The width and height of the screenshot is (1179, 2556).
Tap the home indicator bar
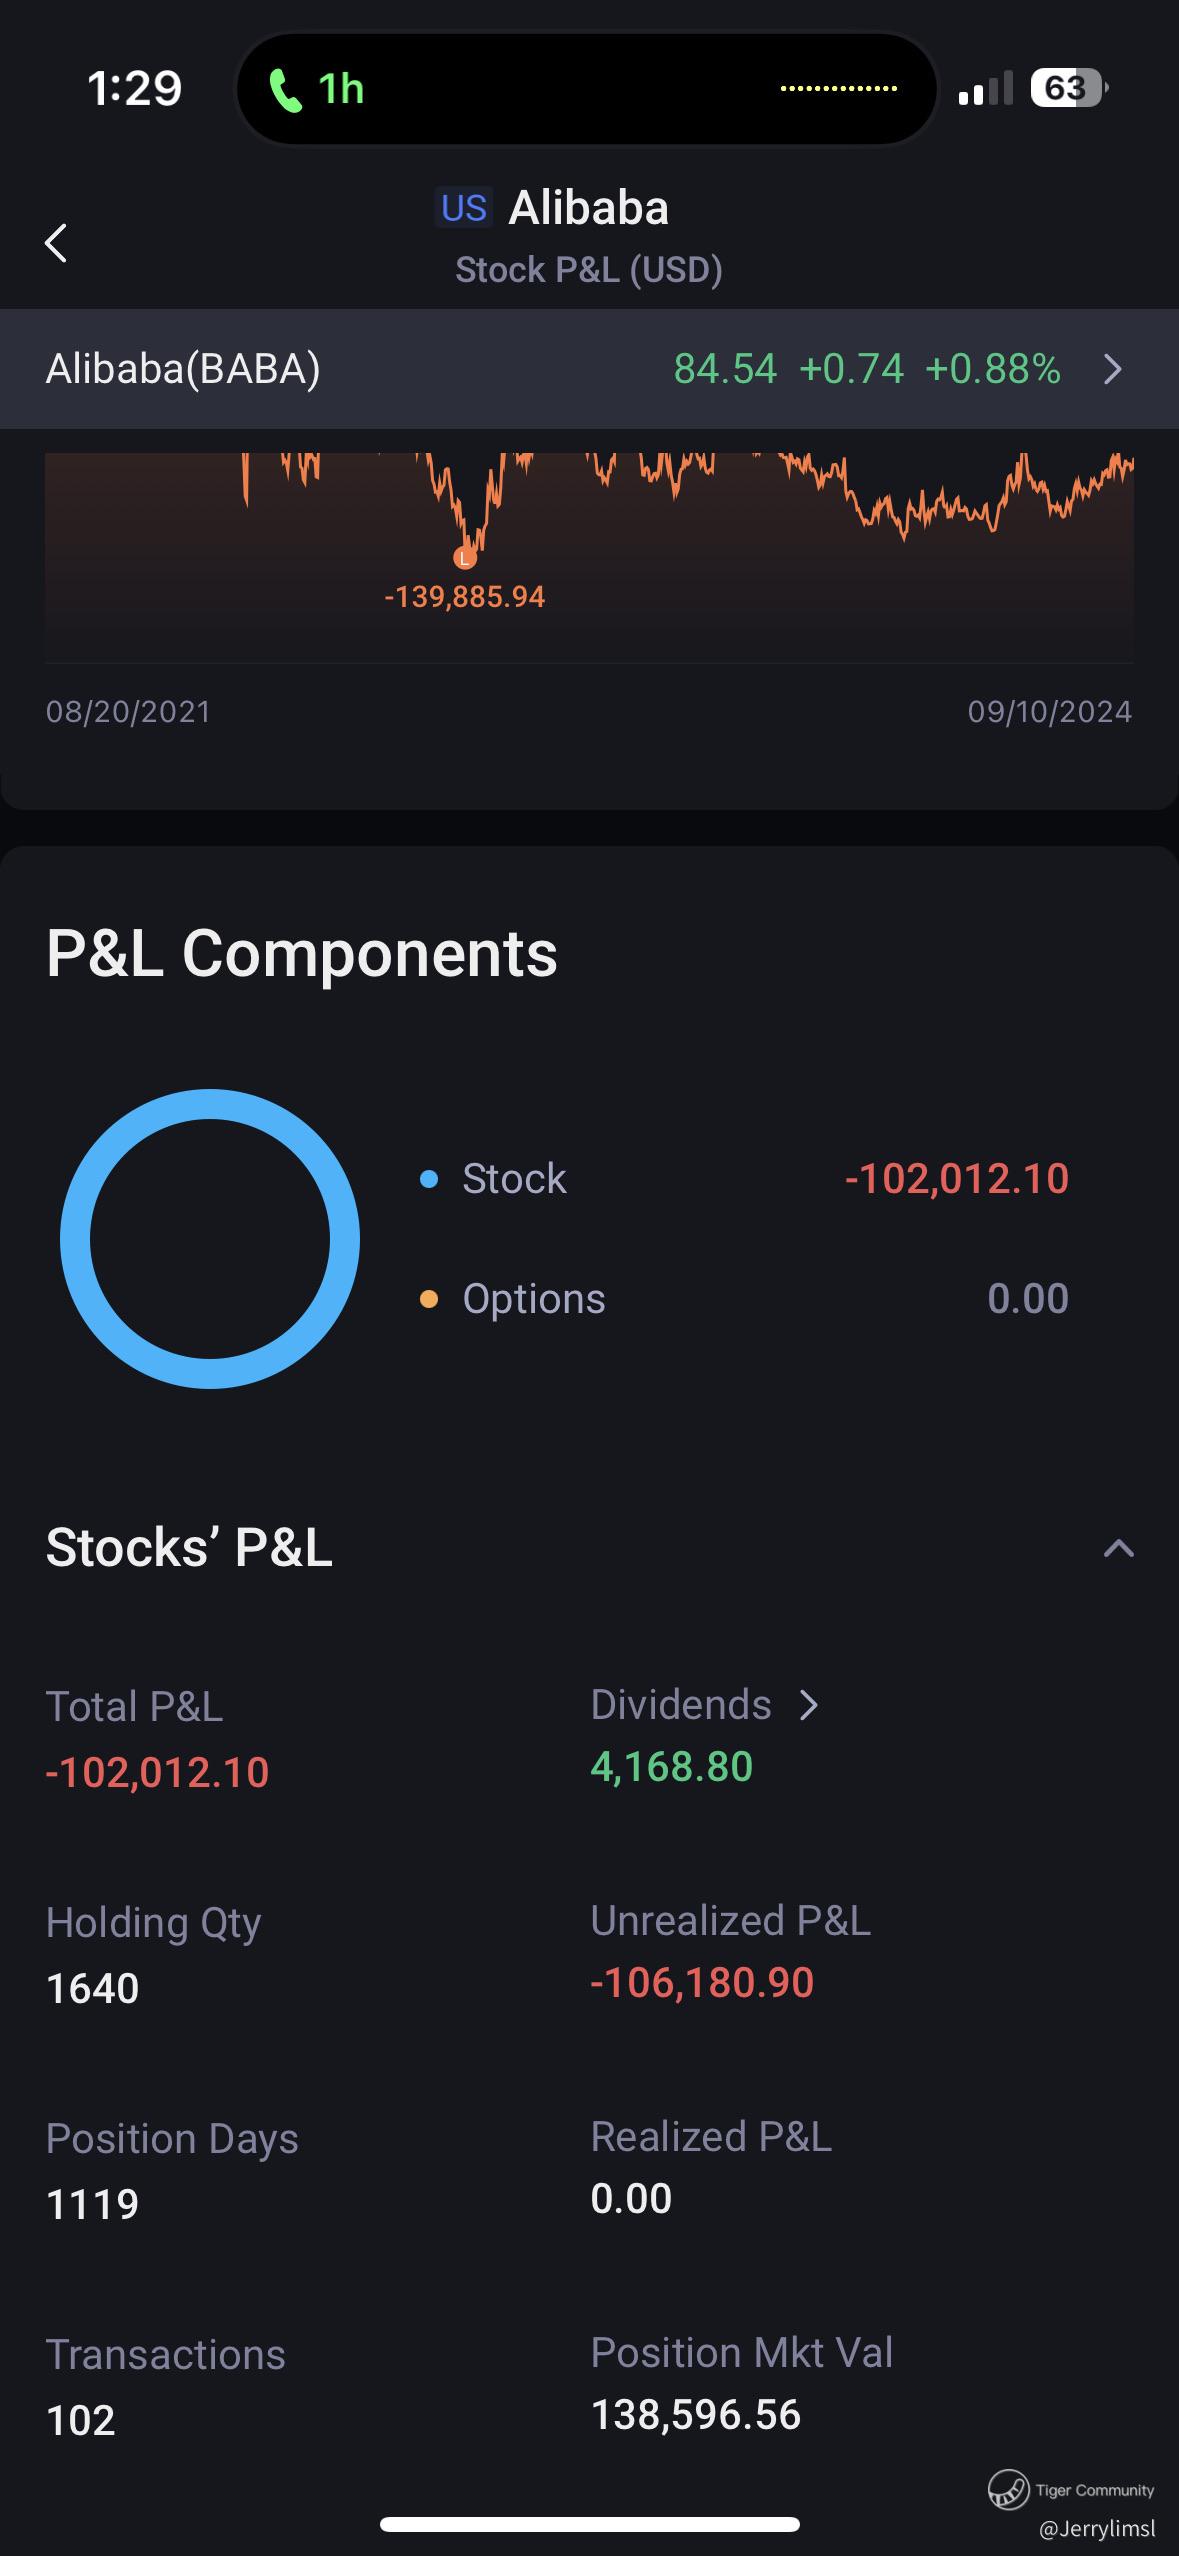(x=589, y=2525)
